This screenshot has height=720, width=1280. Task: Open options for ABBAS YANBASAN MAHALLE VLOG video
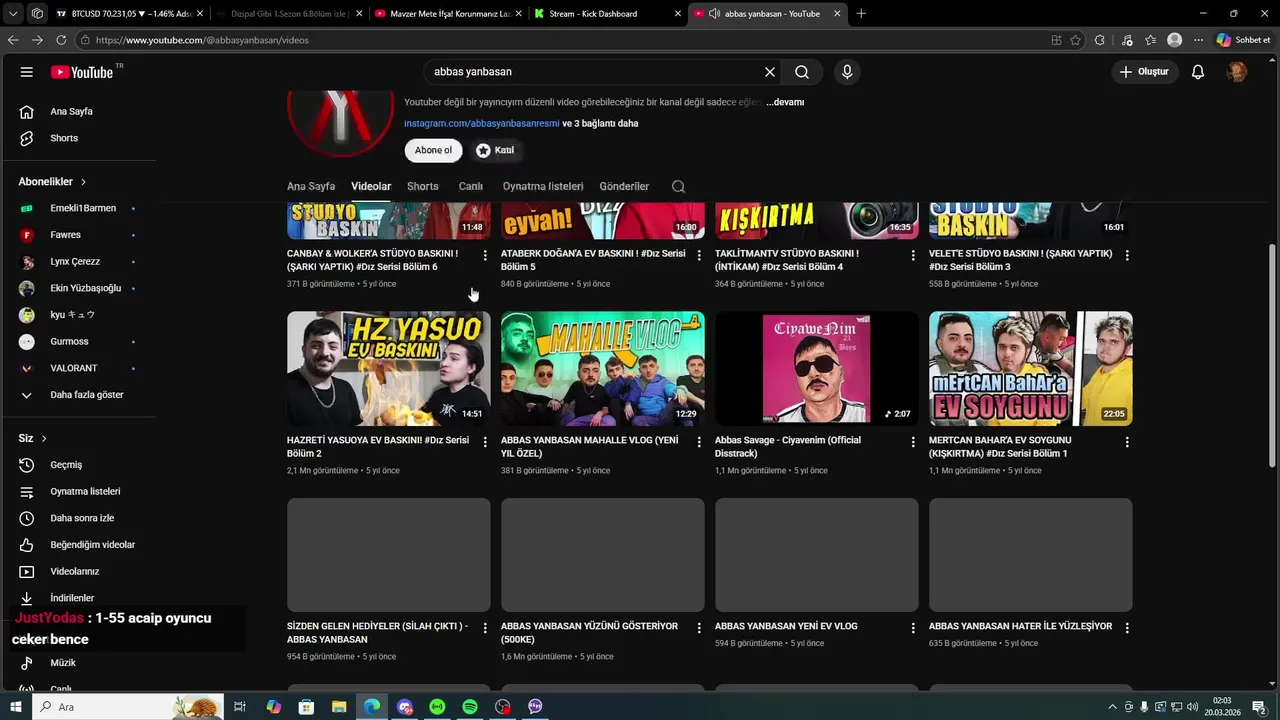(699, 442)
